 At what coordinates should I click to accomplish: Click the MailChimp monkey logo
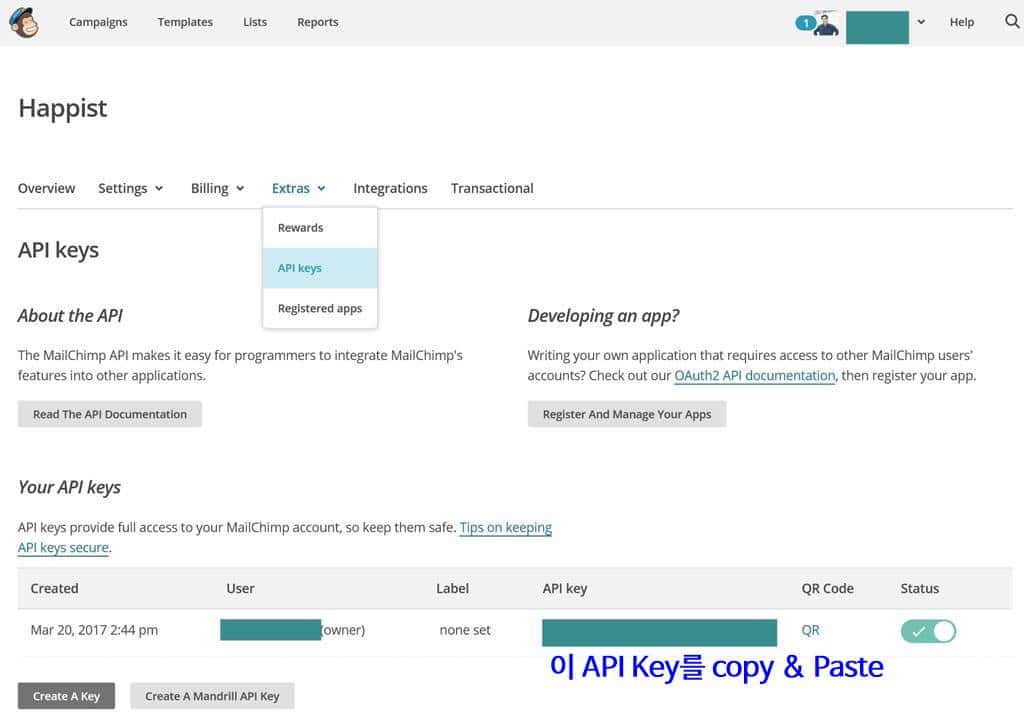(24, 22)
